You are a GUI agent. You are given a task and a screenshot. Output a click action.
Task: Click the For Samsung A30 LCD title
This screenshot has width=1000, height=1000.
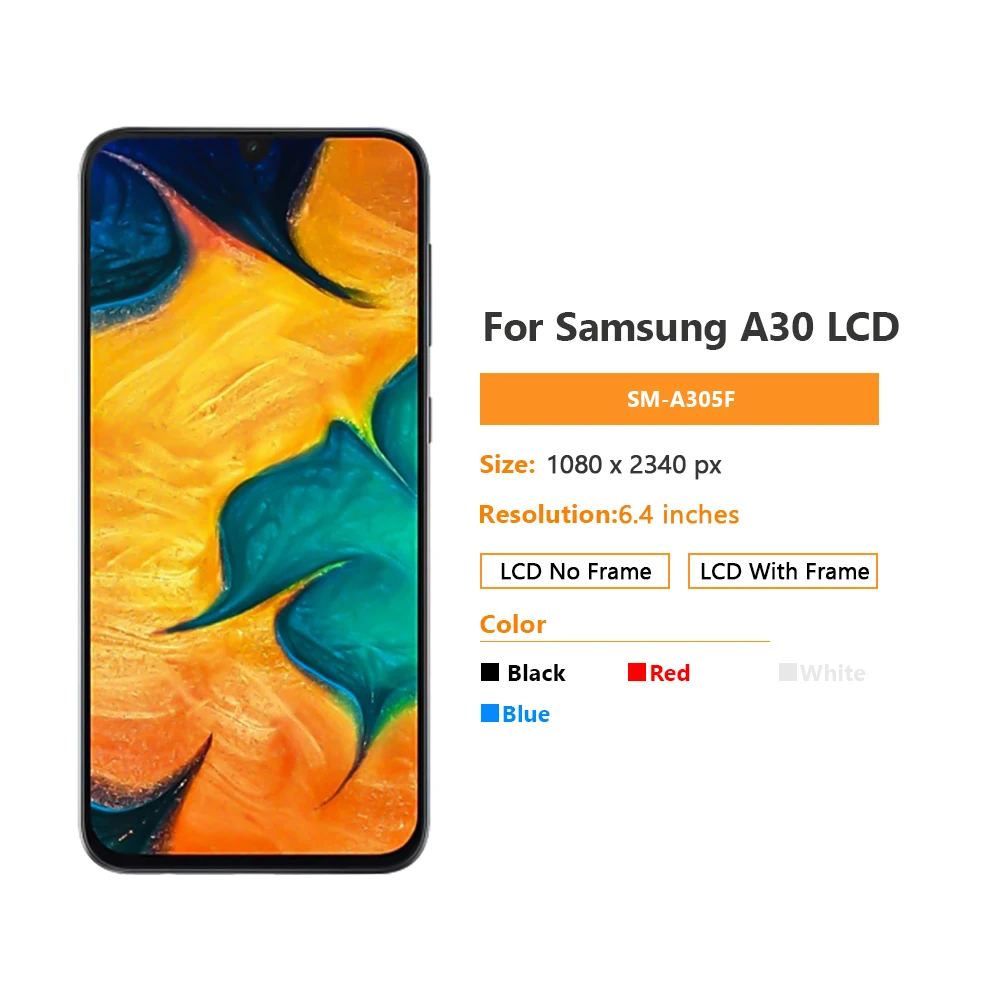(691, 328)
